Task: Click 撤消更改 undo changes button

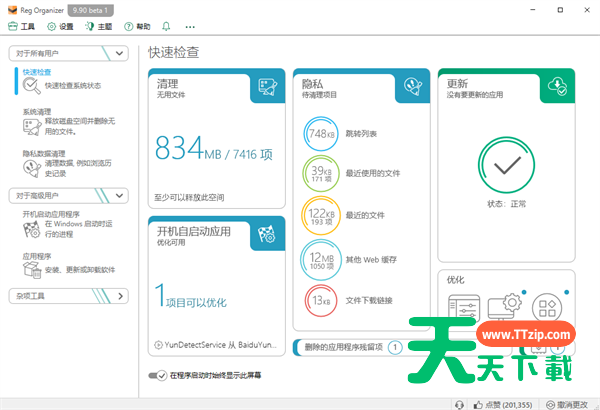Action: tap(567, 404)
